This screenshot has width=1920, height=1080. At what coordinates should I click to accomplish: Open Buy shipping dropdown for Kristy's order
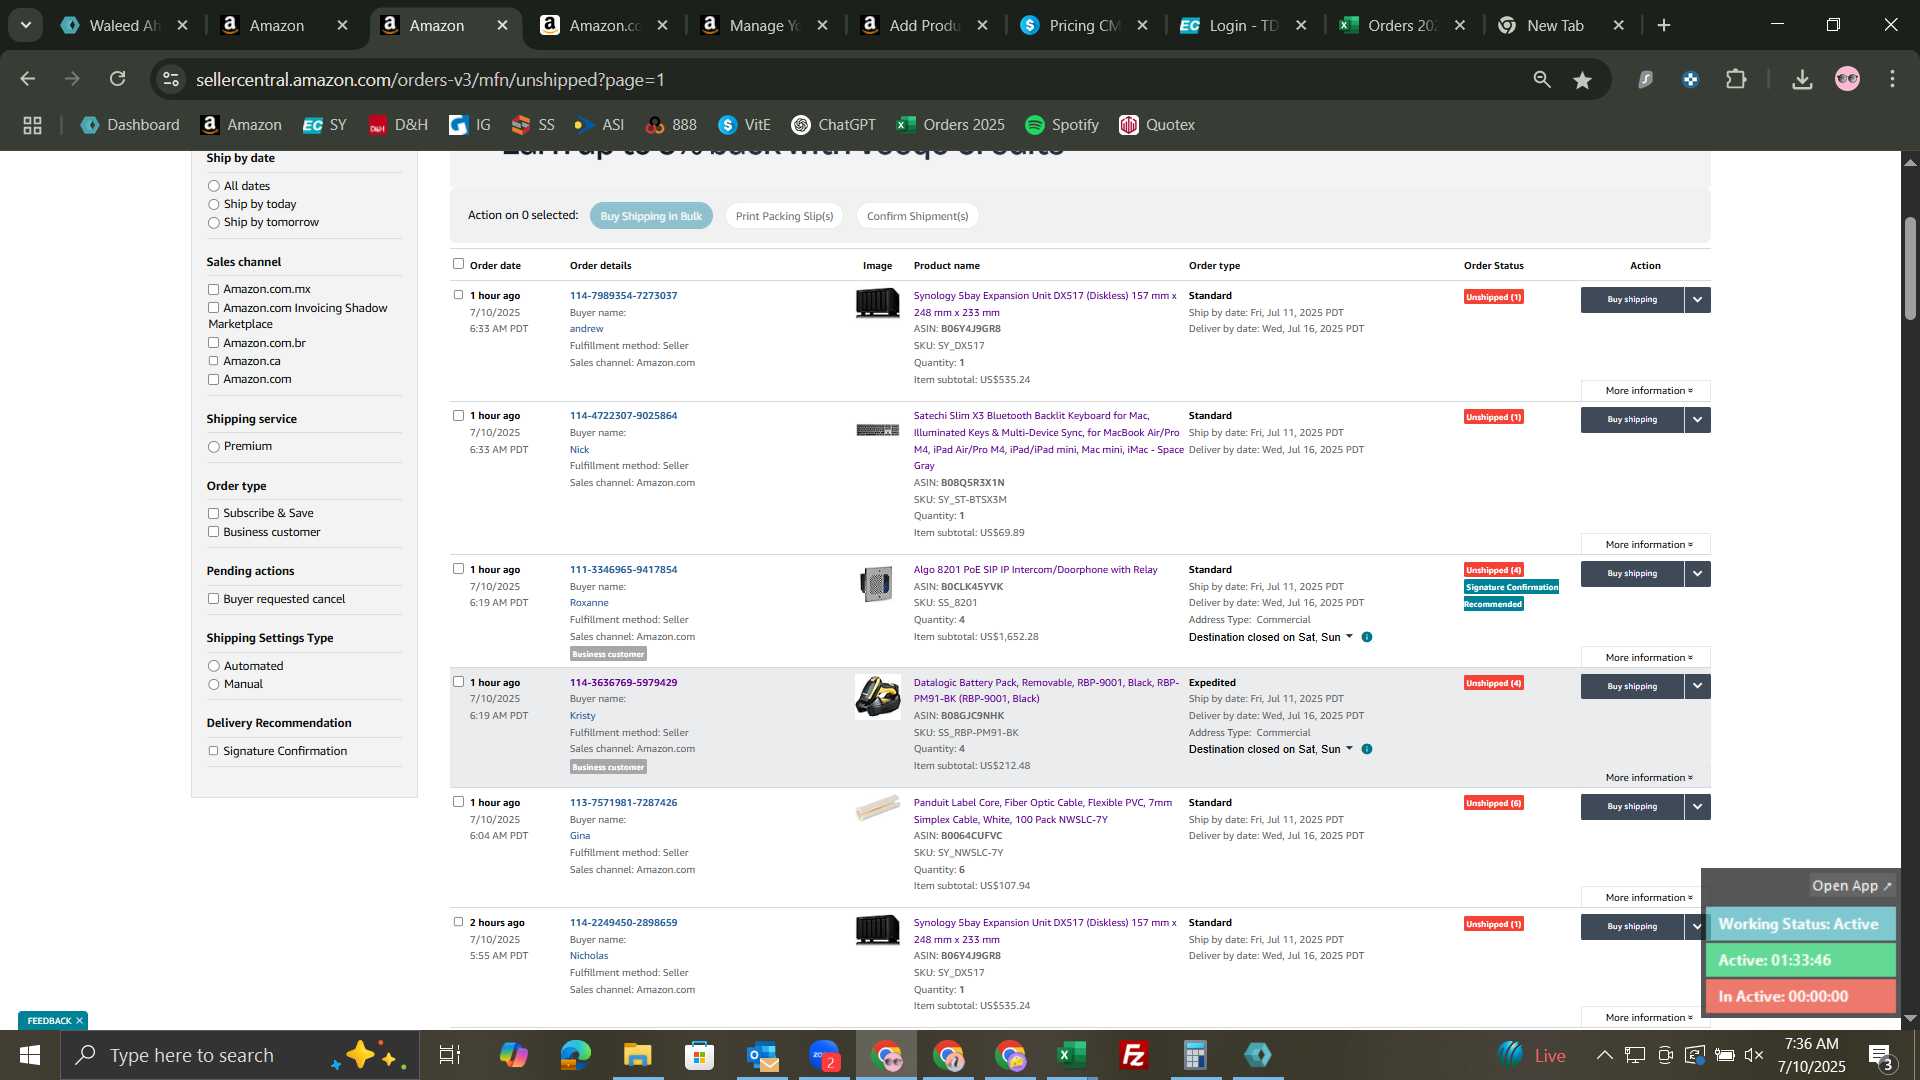coord(1697,687)
